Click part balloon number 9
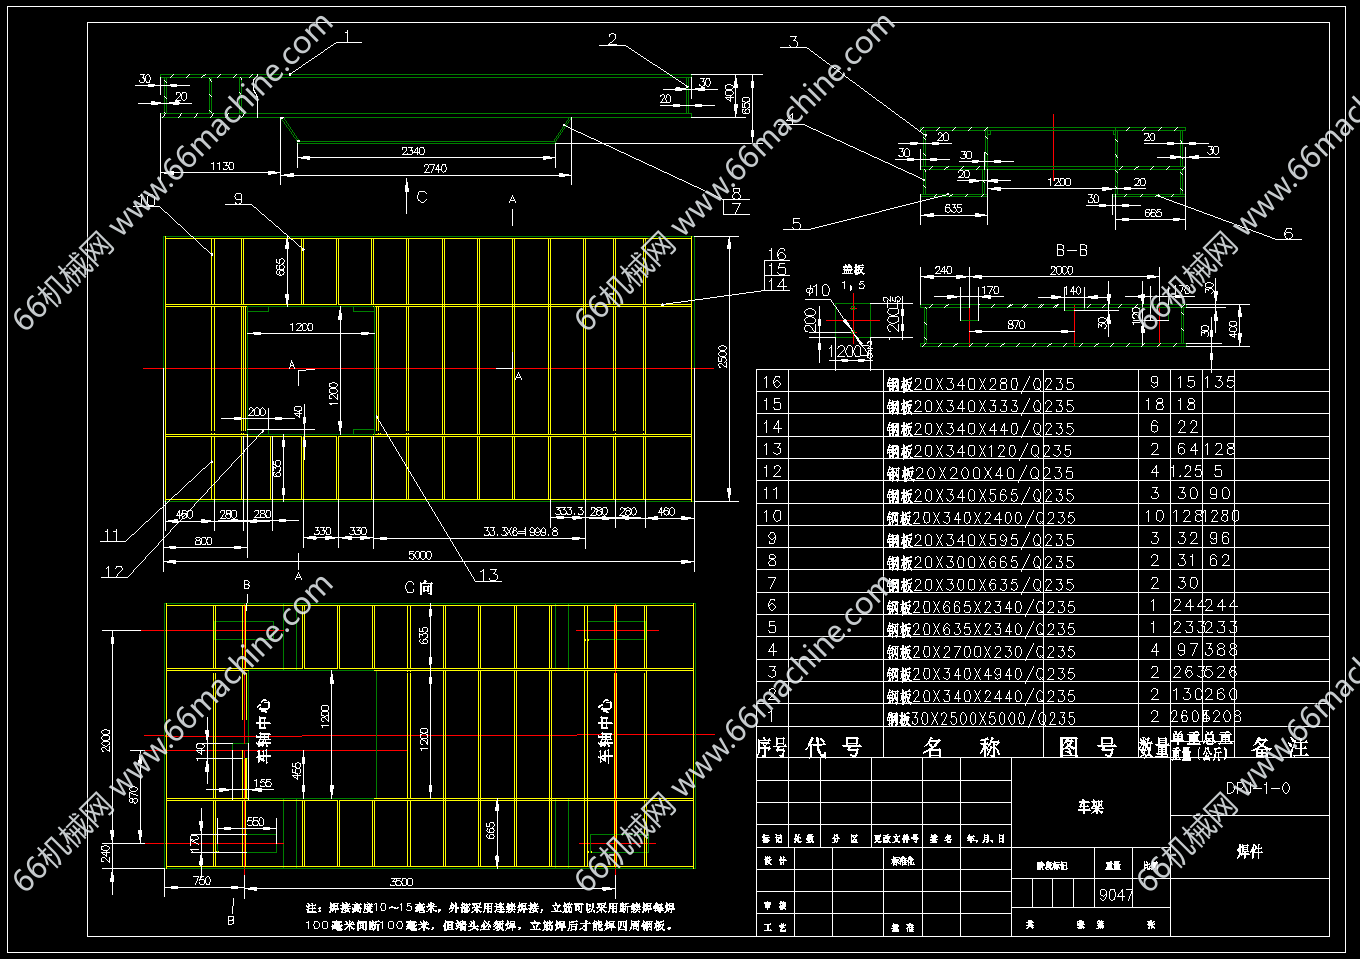Viewport: 1360px width, 959px height. 238,198
